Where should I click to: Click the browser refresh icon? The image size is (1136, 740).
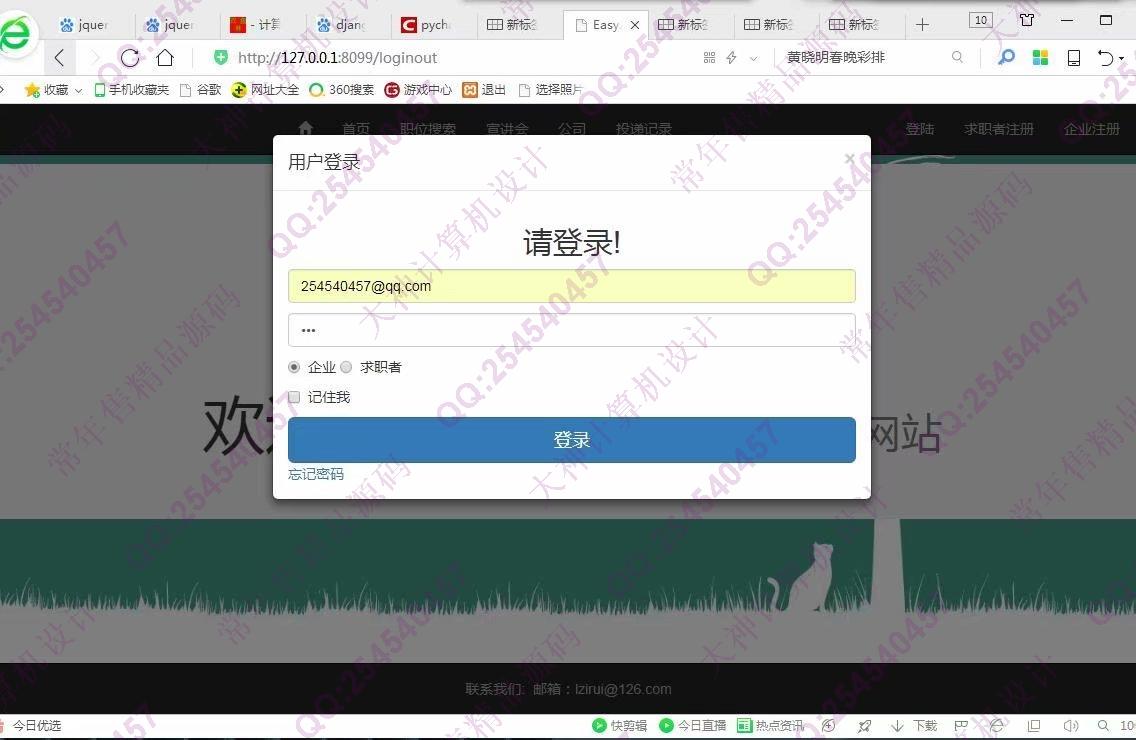tap(130, 58)
